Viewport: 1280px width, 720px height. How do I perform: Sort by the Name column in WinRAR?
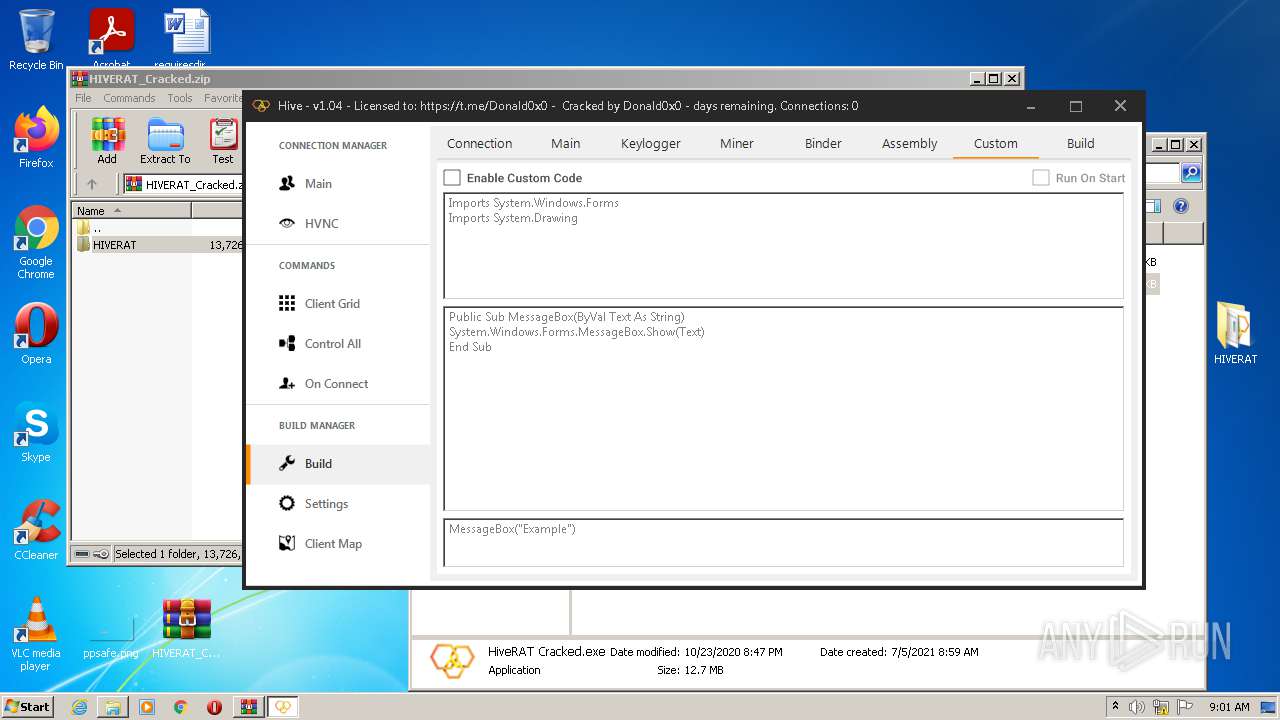click(x=132, y=210)
